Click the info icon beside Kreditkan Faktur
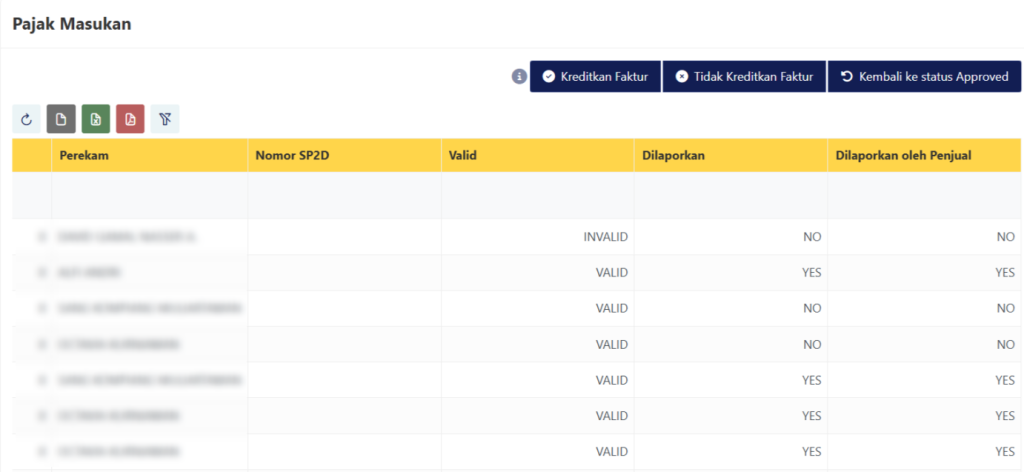Screen dimensions: 1024x472 (518, 77)
